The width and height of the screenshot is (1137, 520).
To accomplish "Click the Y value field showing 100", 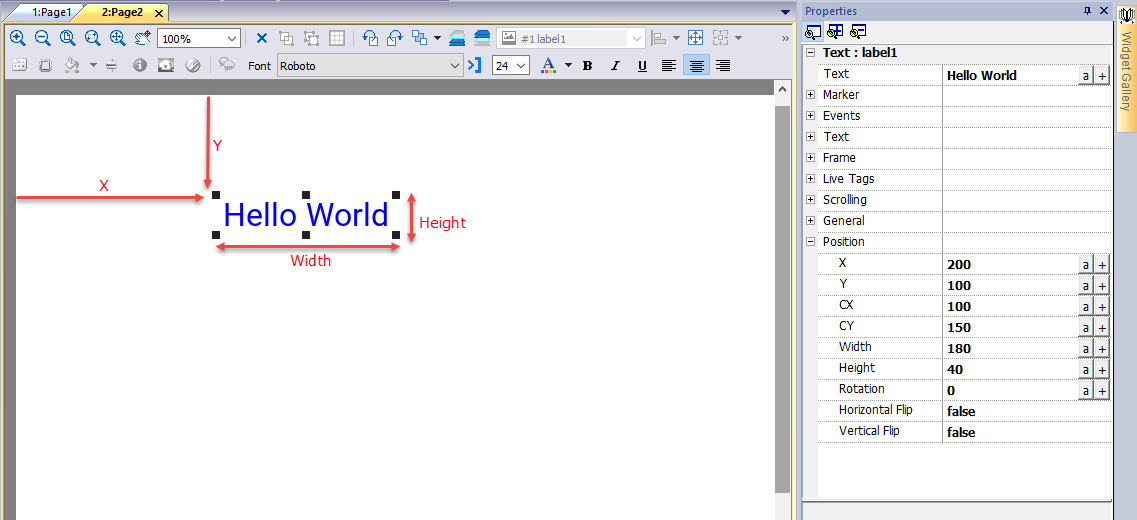I will point(1011,286).
